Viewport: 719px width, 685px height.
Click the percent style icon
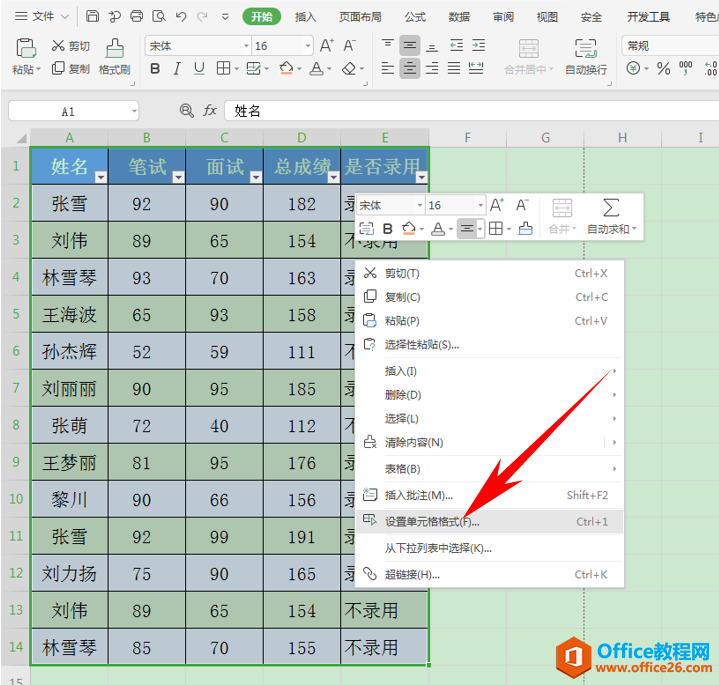click(x=663, y=69)
